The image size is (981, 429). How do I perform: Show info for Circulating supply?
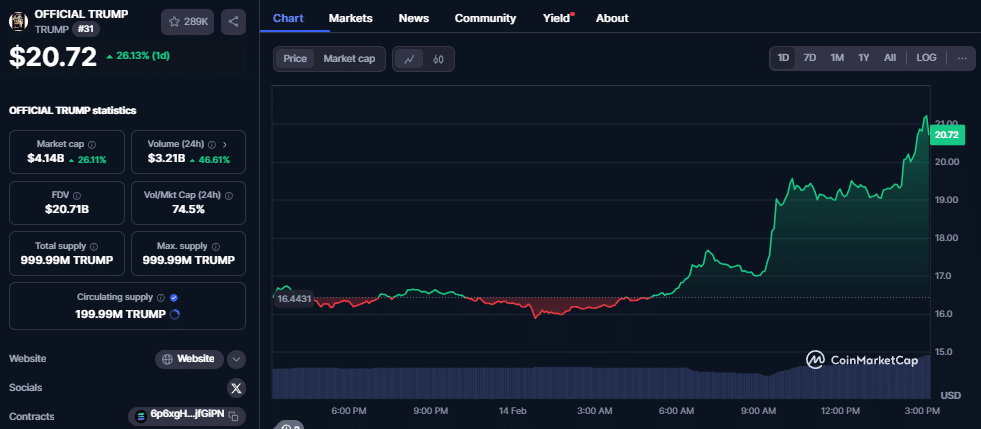pyautogui.click(x=161, y=298)
